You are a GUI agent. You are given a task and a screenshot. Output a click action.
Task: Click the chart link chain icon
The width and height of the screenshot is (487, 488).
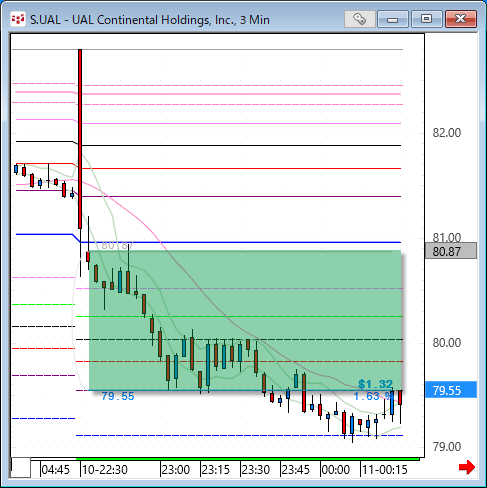pyautogui.click(x=360, y=19)
